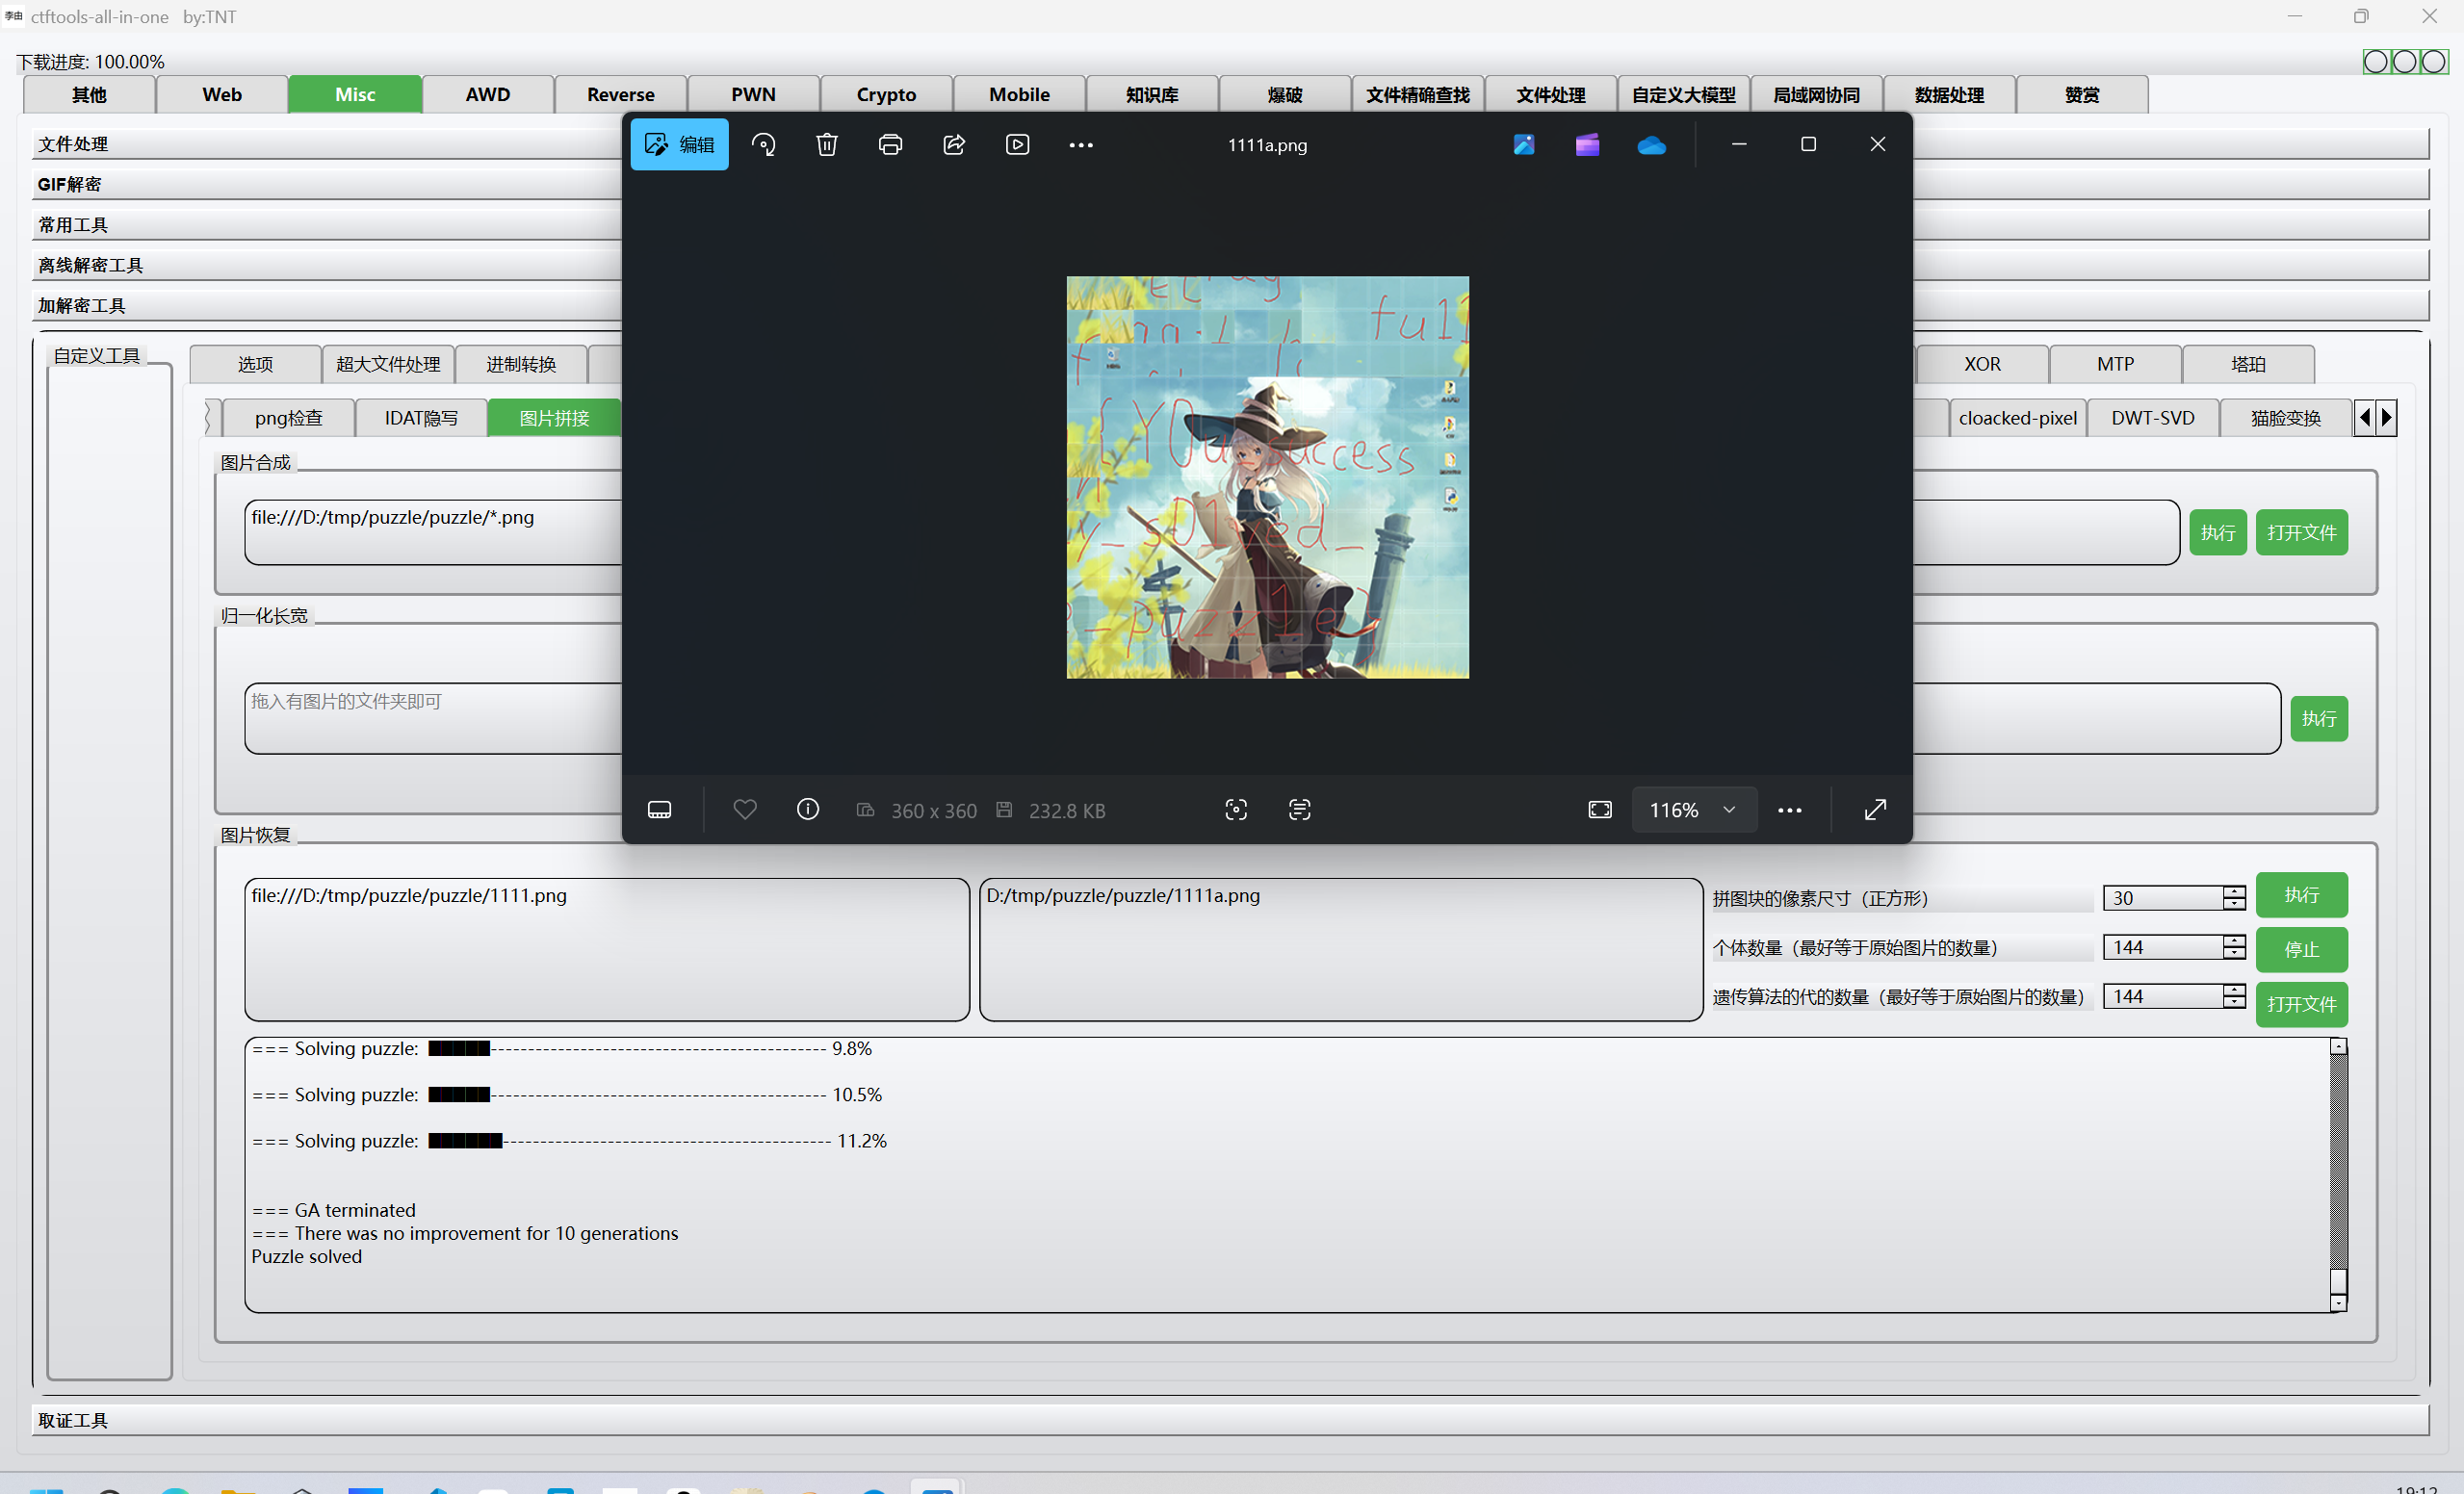
Task: Select the 图片拼接 tab
Action: [554, 418]
